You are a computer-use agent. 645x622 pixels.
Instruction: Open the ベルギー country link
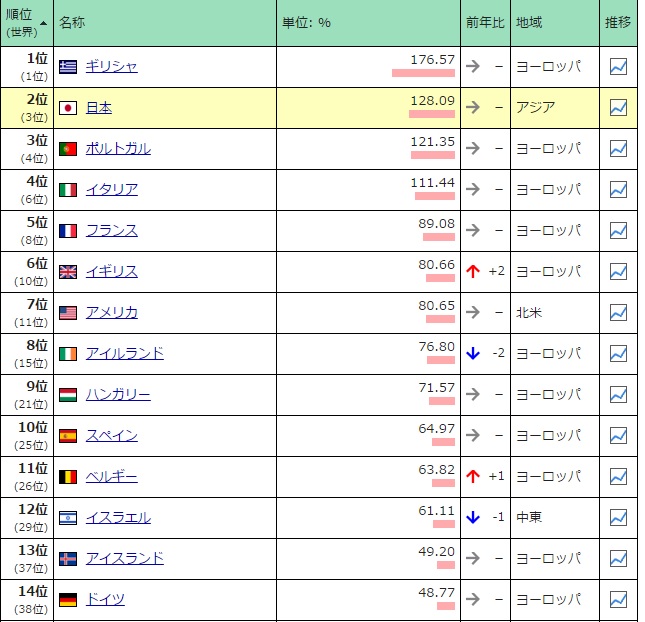tap(111, 476)
